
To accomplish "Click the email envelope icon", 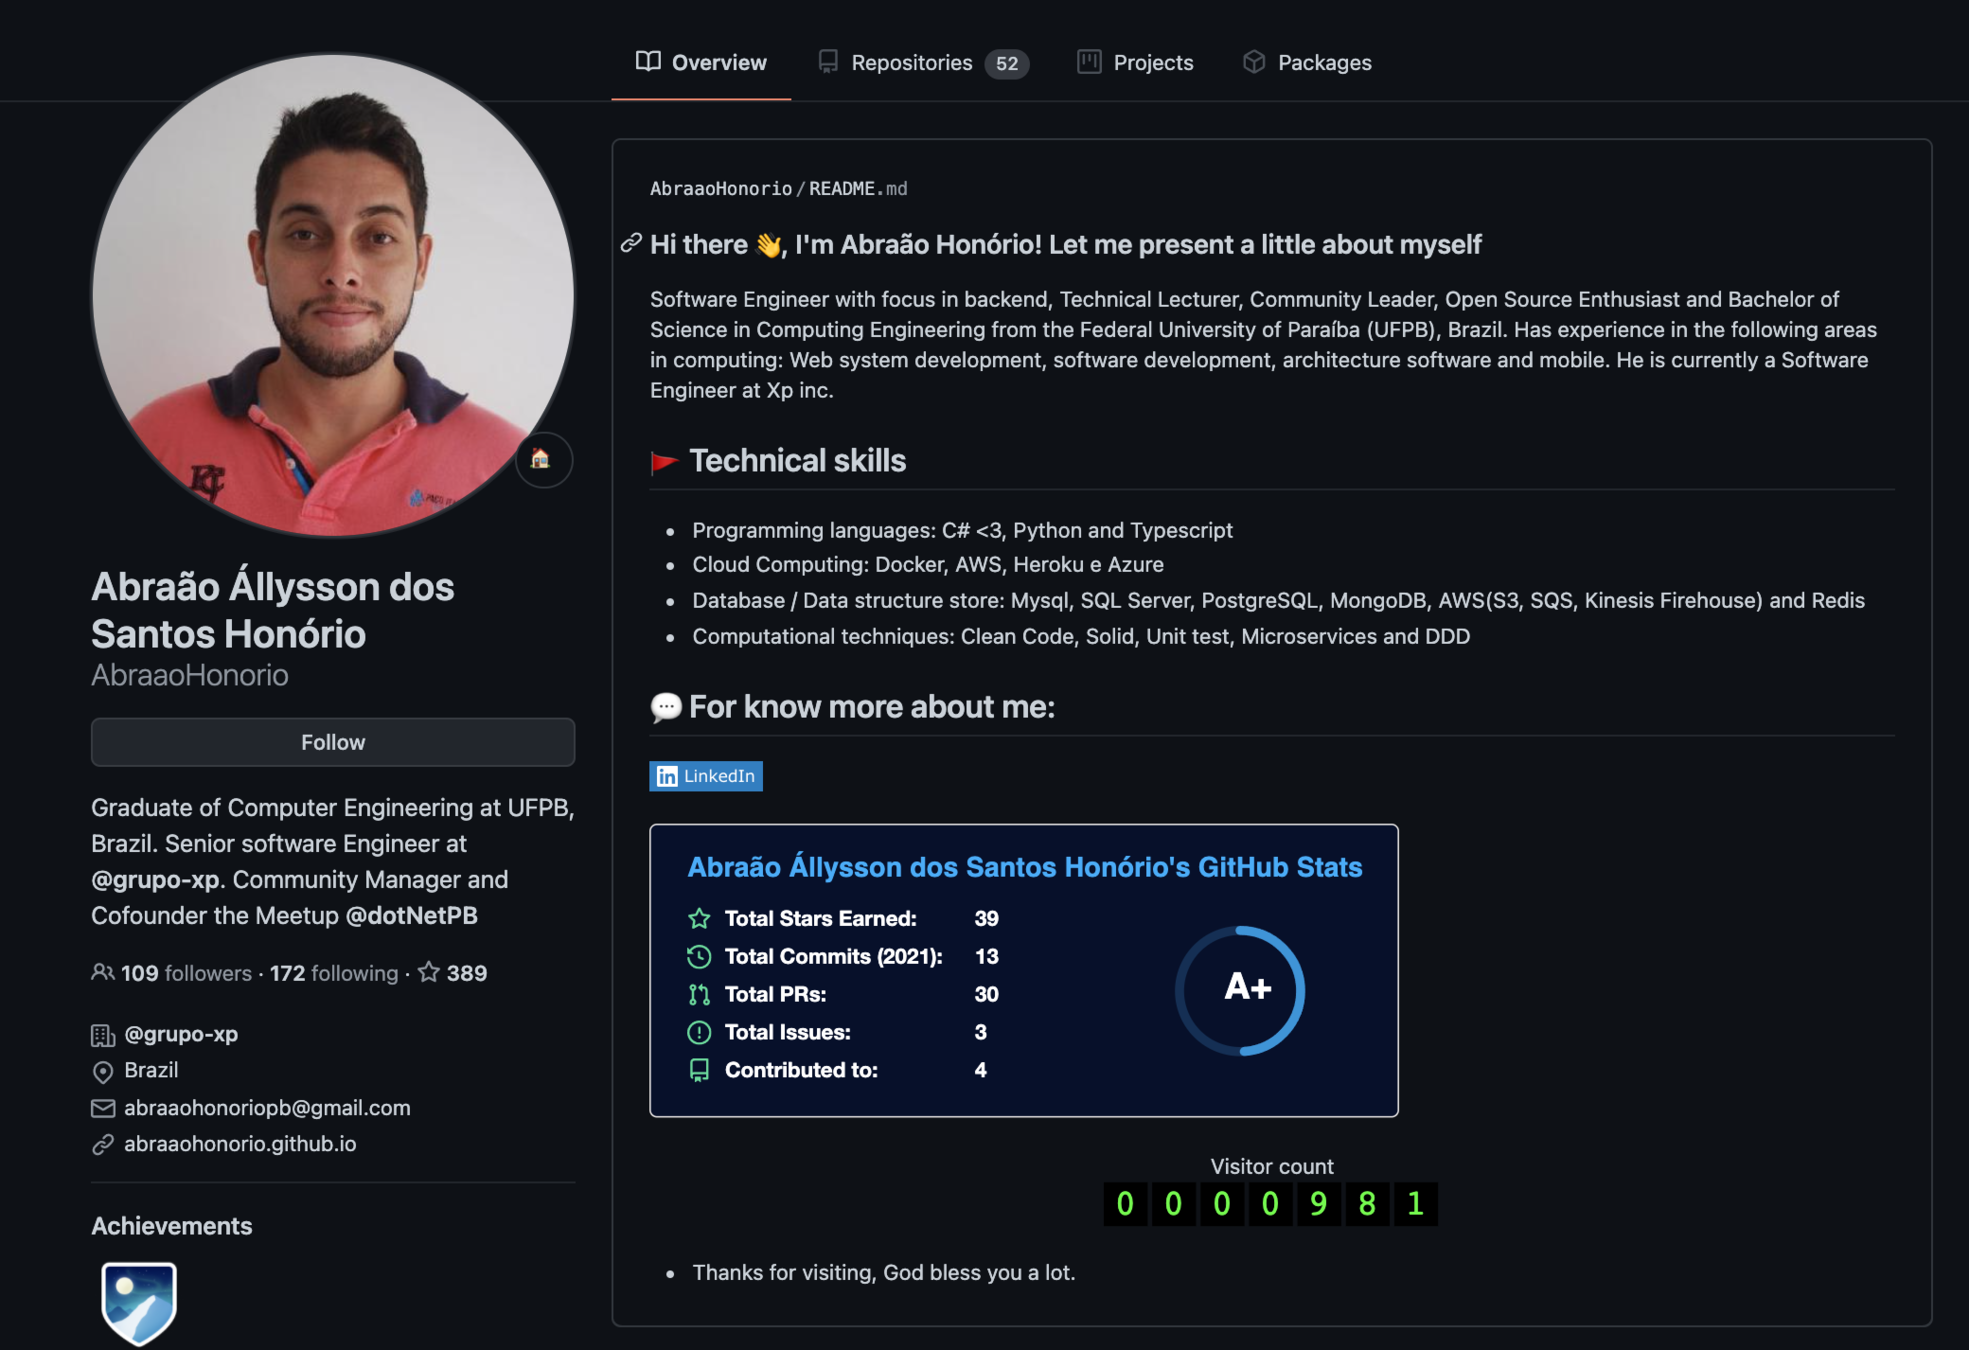I will [x=103, y=1108].
